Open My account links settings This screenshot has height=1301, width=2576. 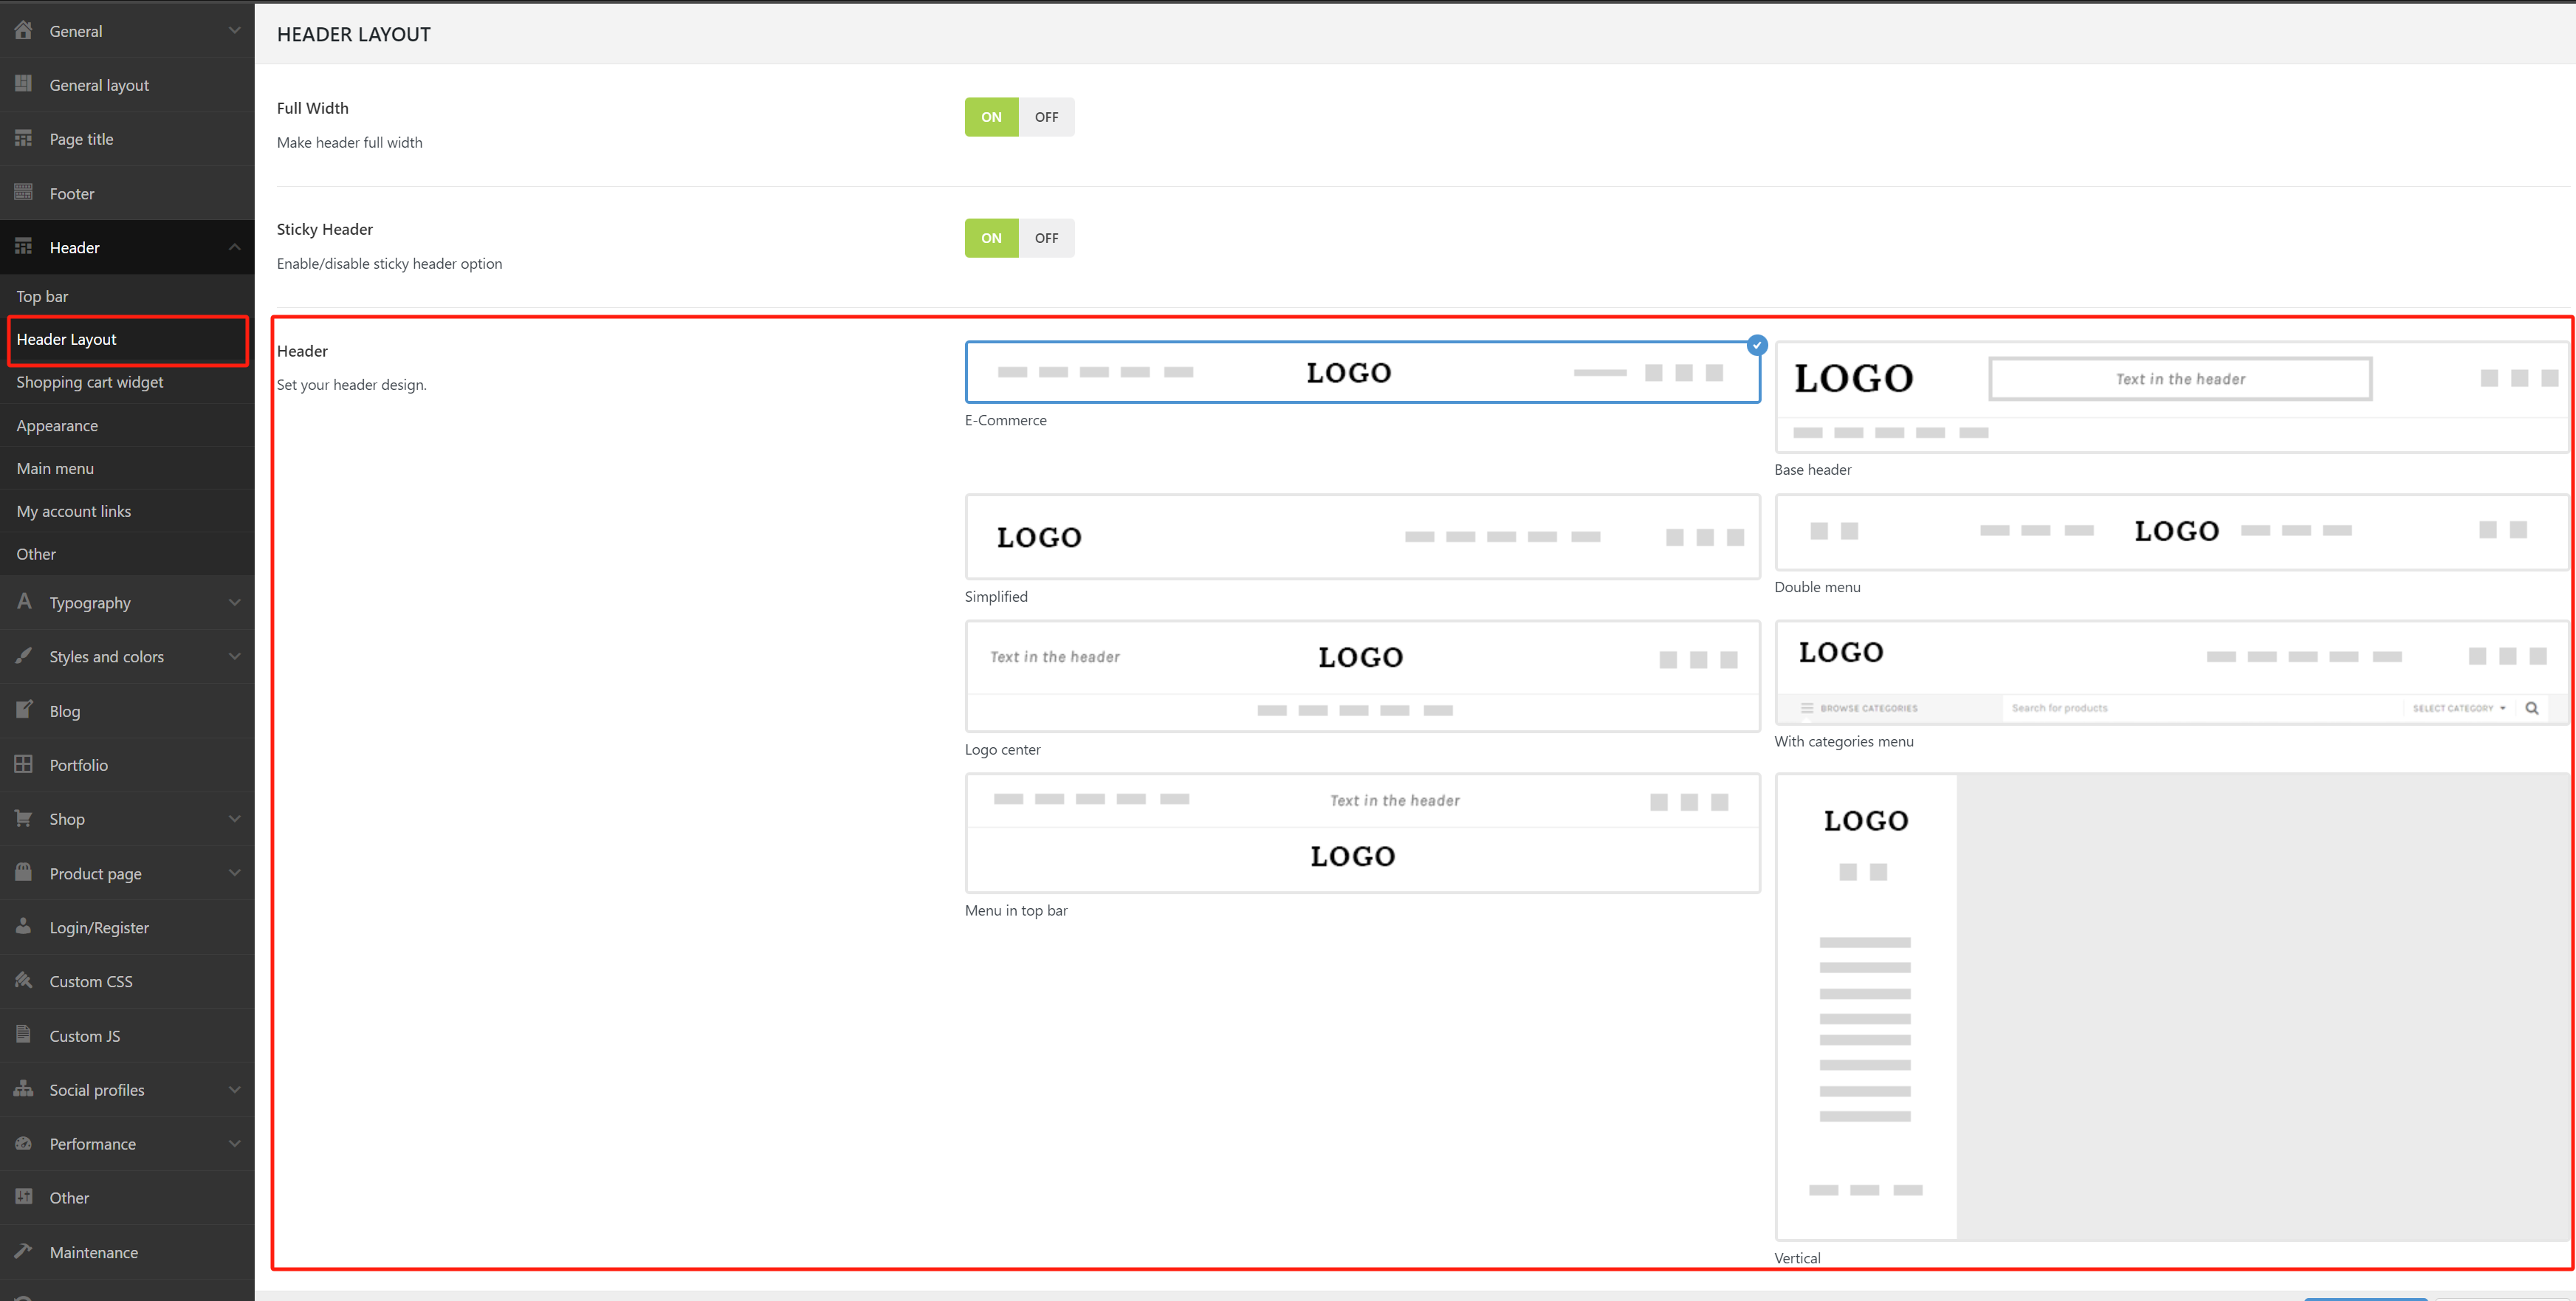[73, 511]
